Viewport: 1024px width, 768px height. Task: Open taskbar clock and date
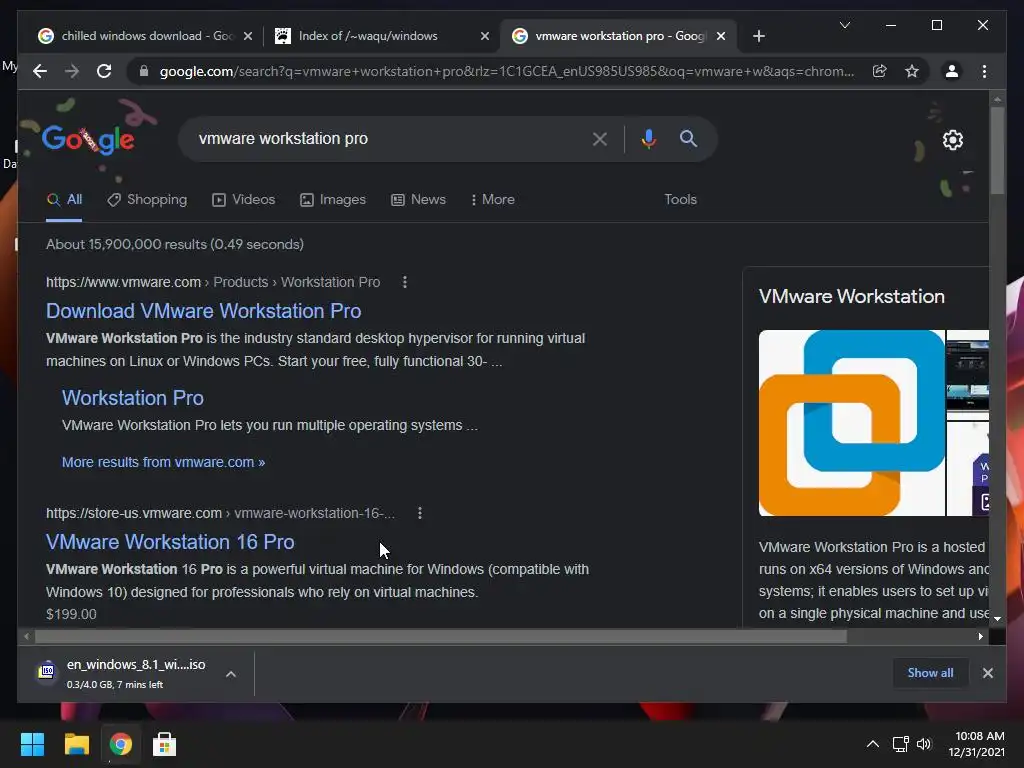[976, 744]
